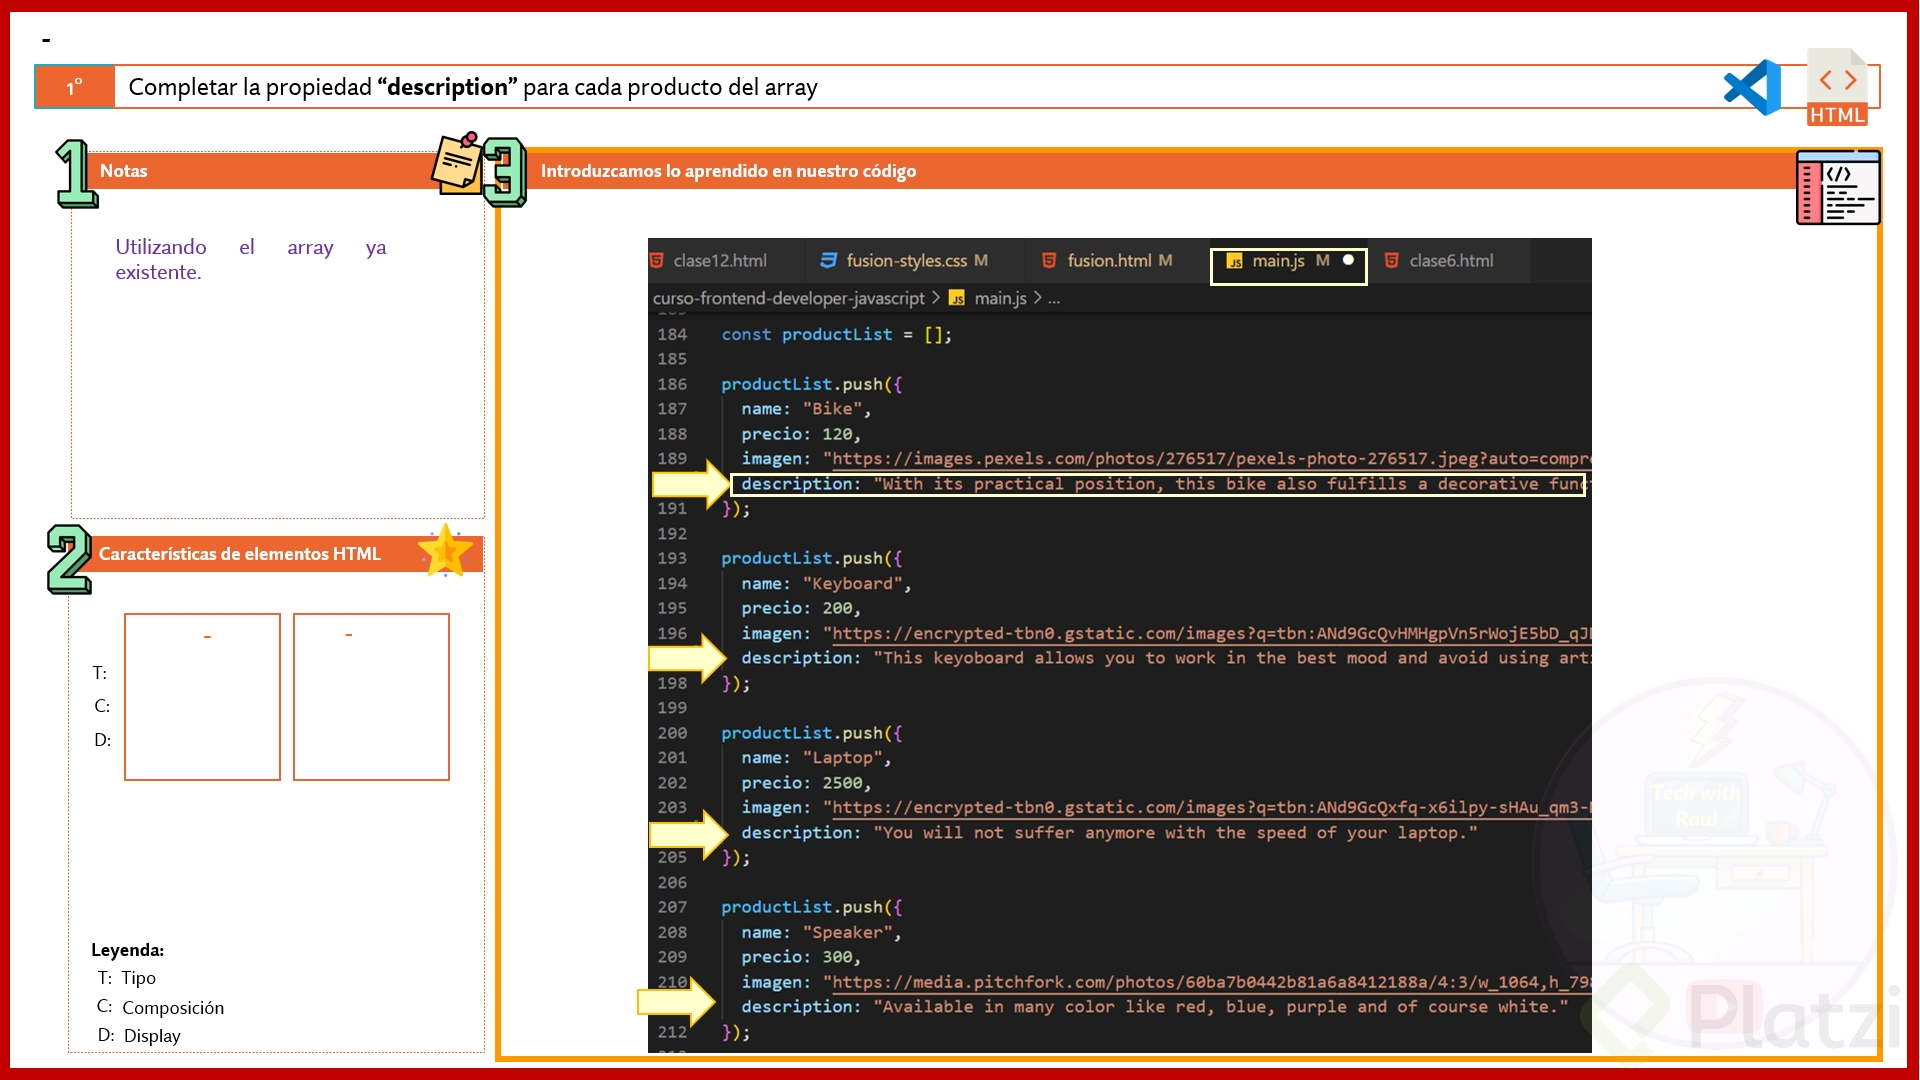Click the breadcrumb ellipsis after main.js

coord(1054,299)
